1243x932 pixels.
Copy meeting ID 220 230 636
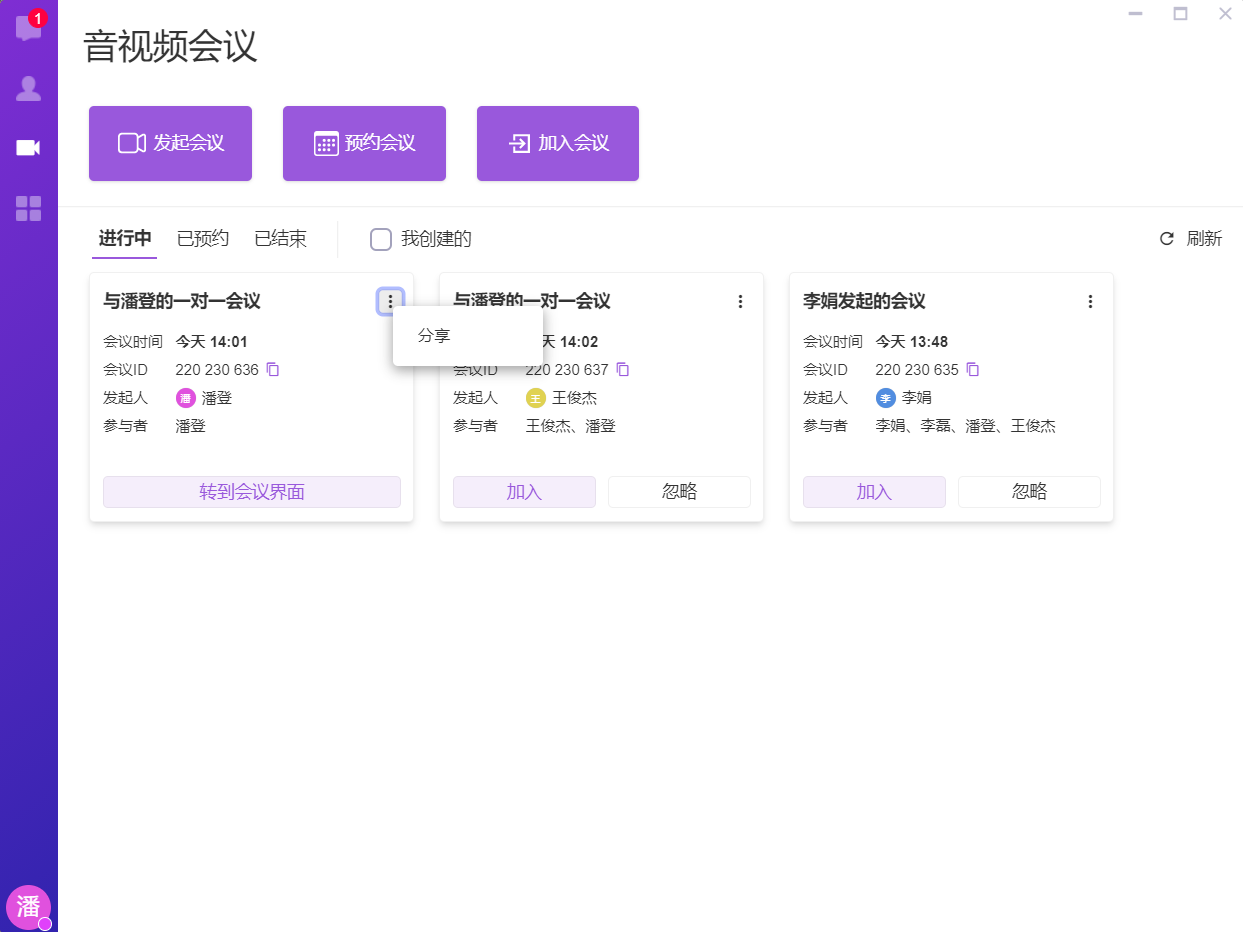coord(273,370)
